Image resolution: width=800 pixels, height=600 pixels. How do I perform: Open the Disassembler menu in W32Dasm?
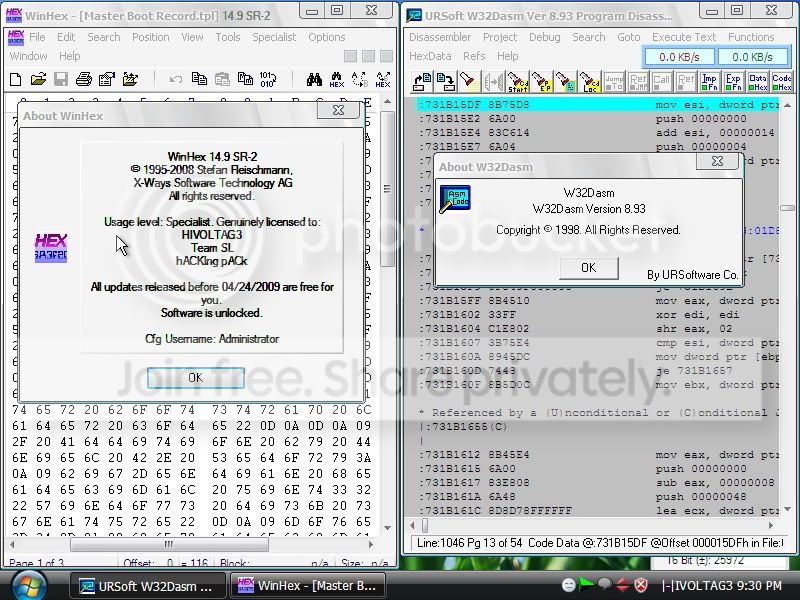point(440,37)
